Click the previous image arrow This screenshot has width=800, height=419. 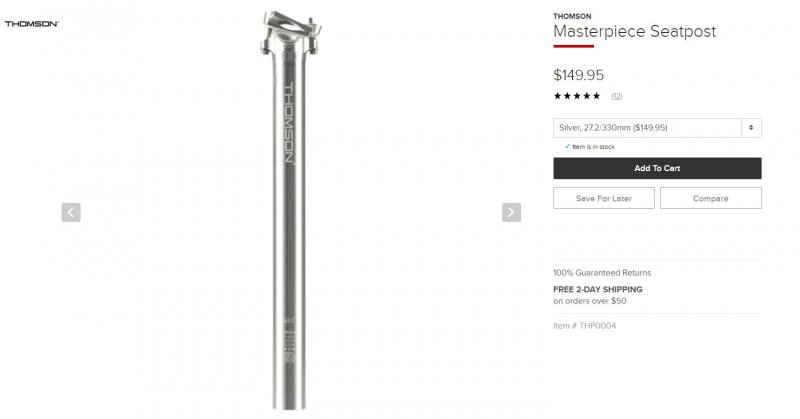point(71,212)
